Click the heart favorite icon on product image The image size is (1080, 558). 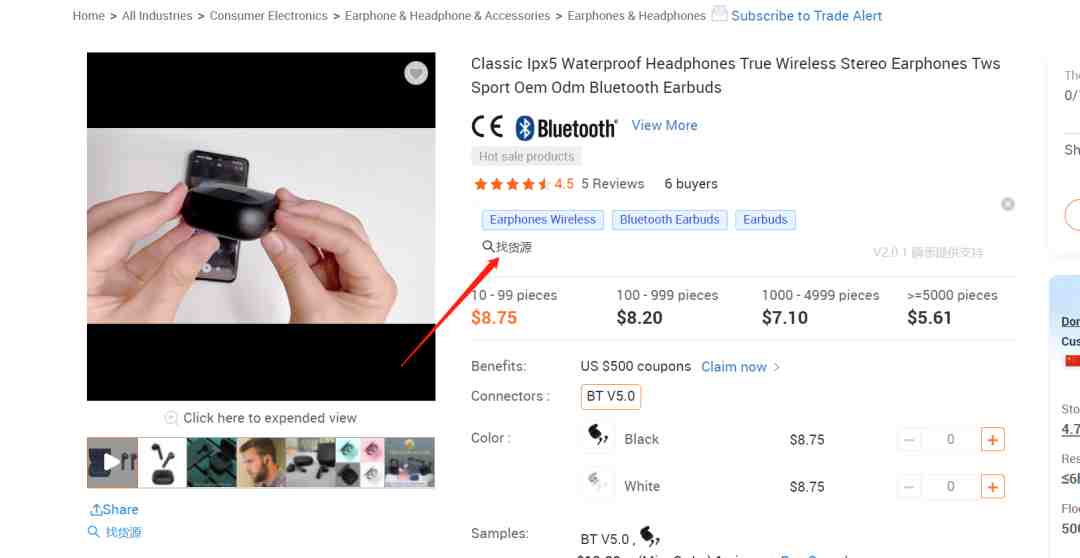click(x=415, y=73)
